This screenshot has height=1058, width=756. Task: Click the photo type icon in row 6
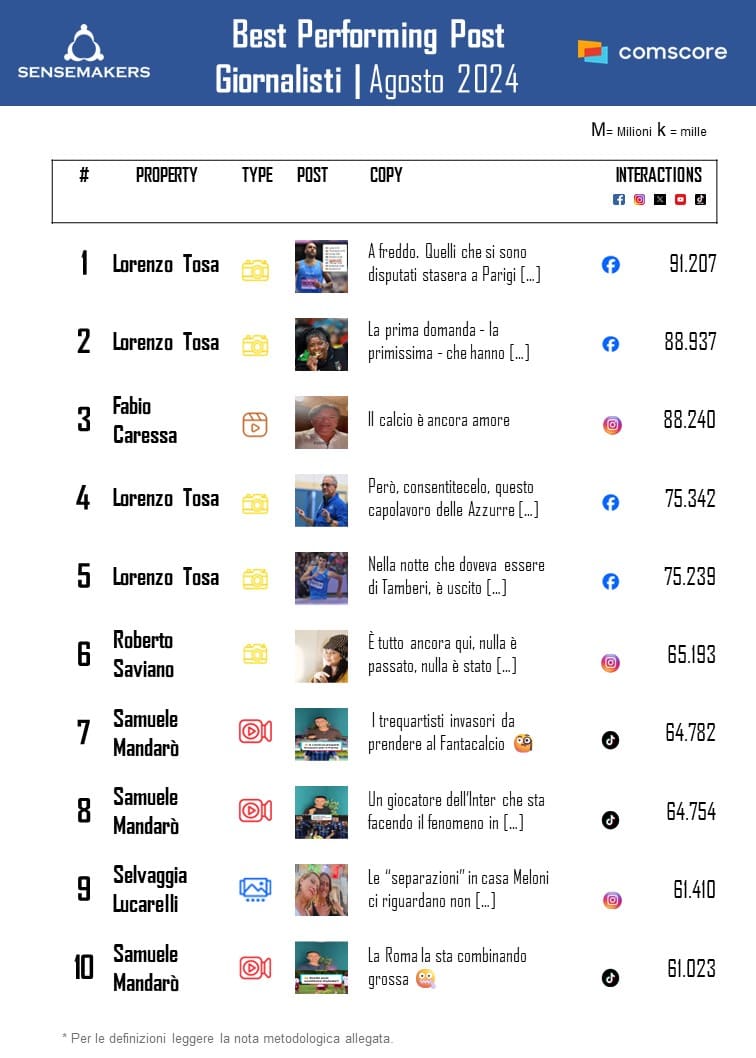coord(255,654)
